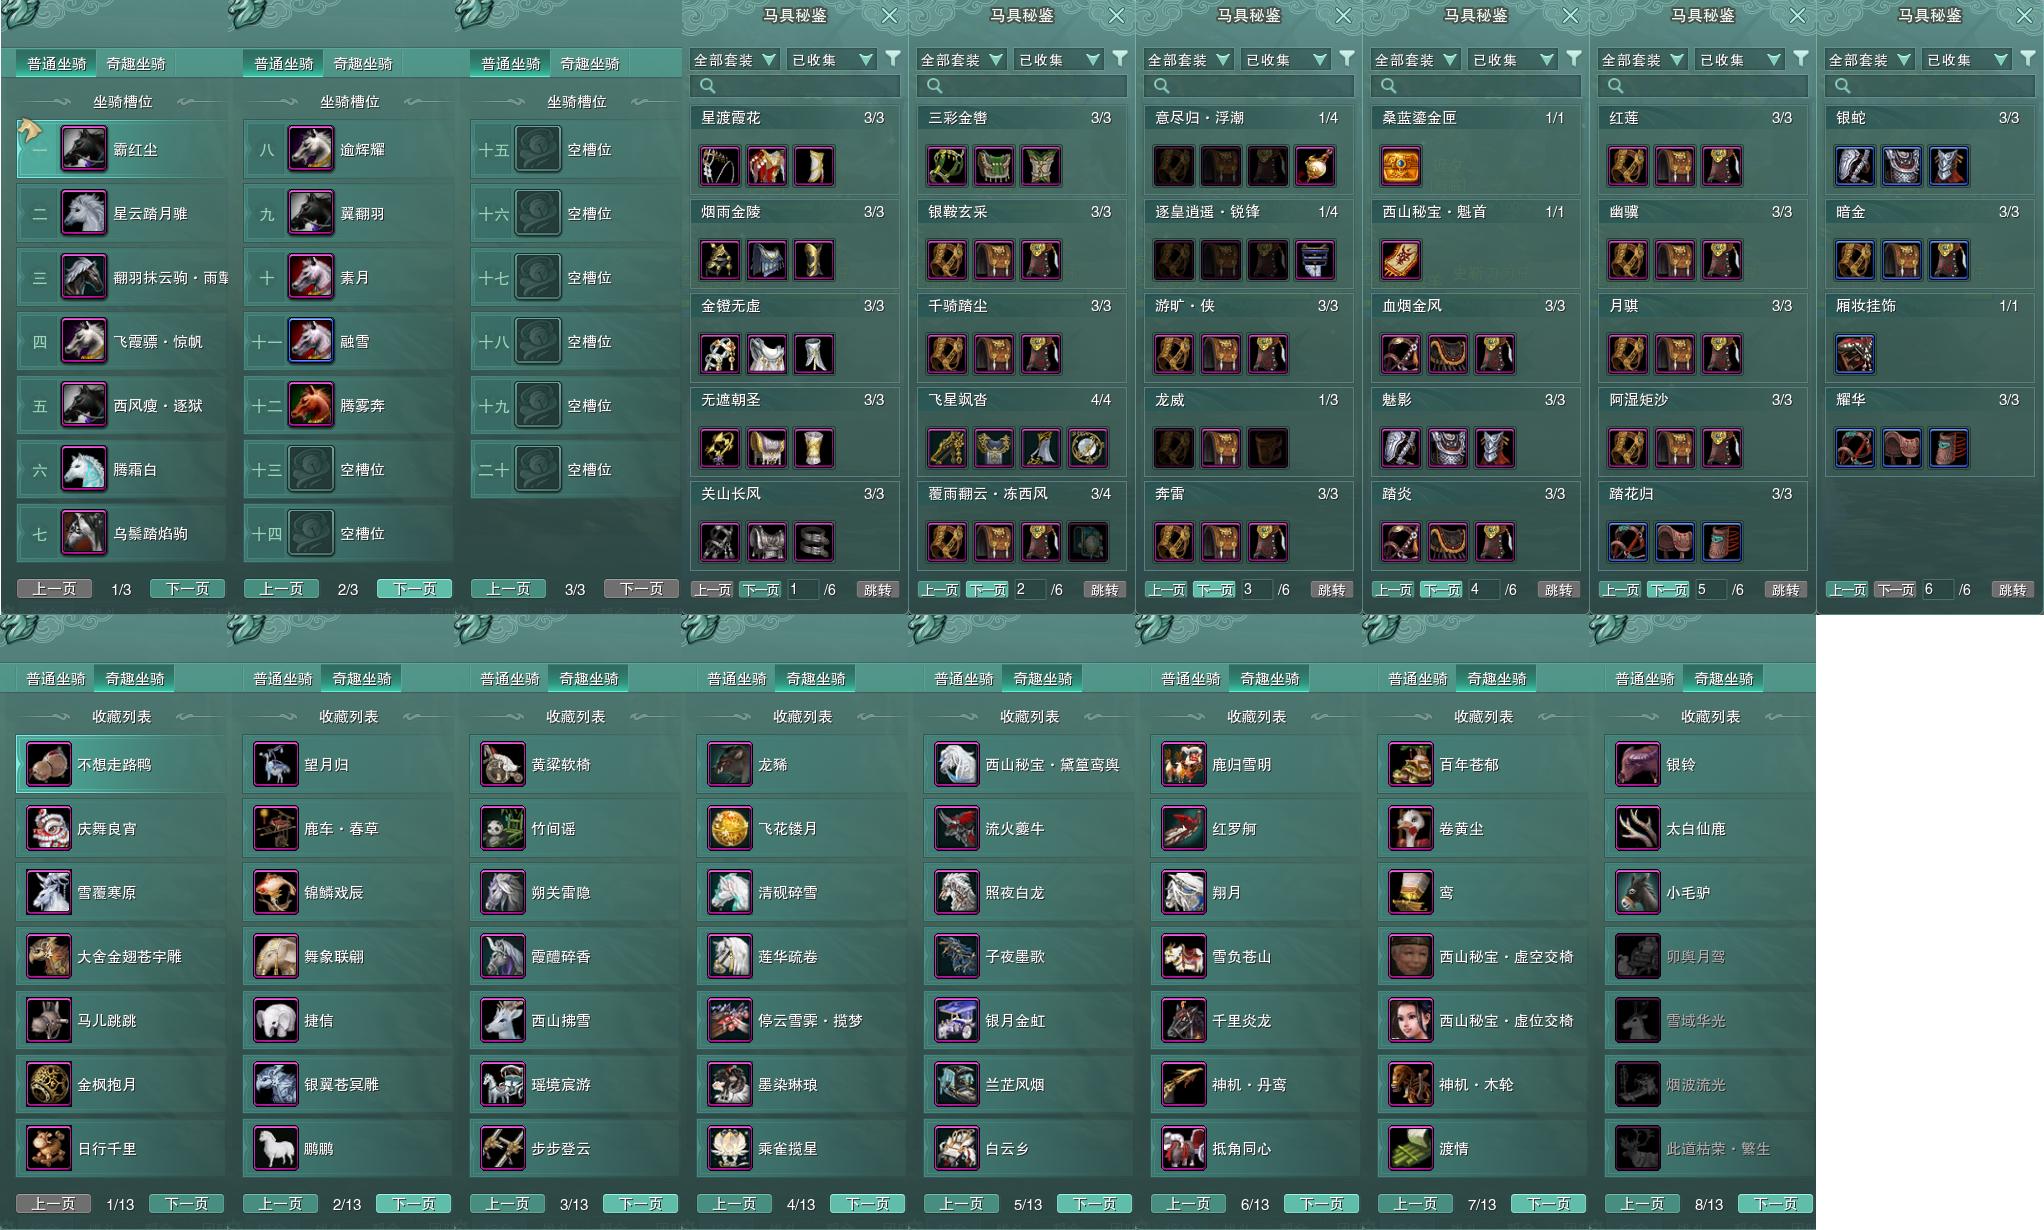Open 已收集 dropdown in the 星渡霞花 panel

(832, 60)
